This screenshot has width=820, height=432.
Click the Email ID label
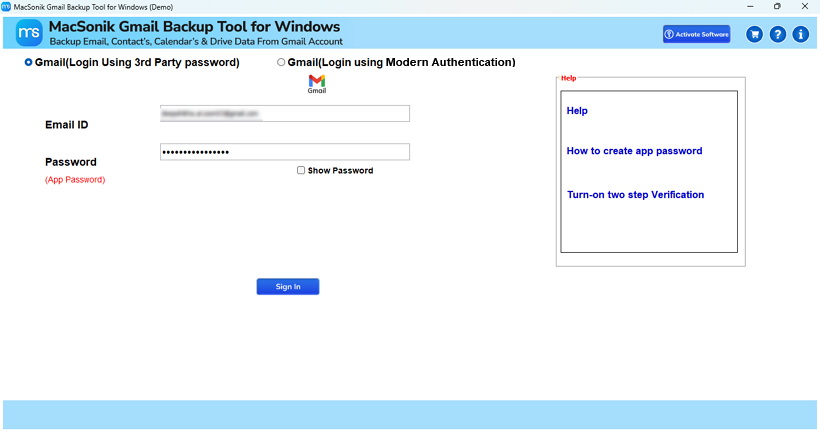[x=66, y=125]
